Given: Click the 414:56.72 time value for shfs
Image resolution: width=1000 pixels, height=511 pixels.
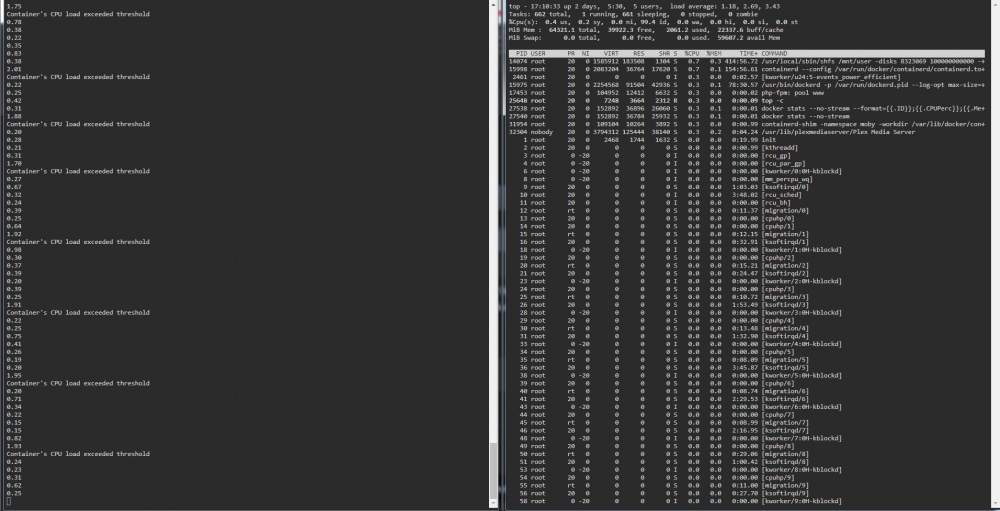Looking at the screenshot, I should (742, 61).
